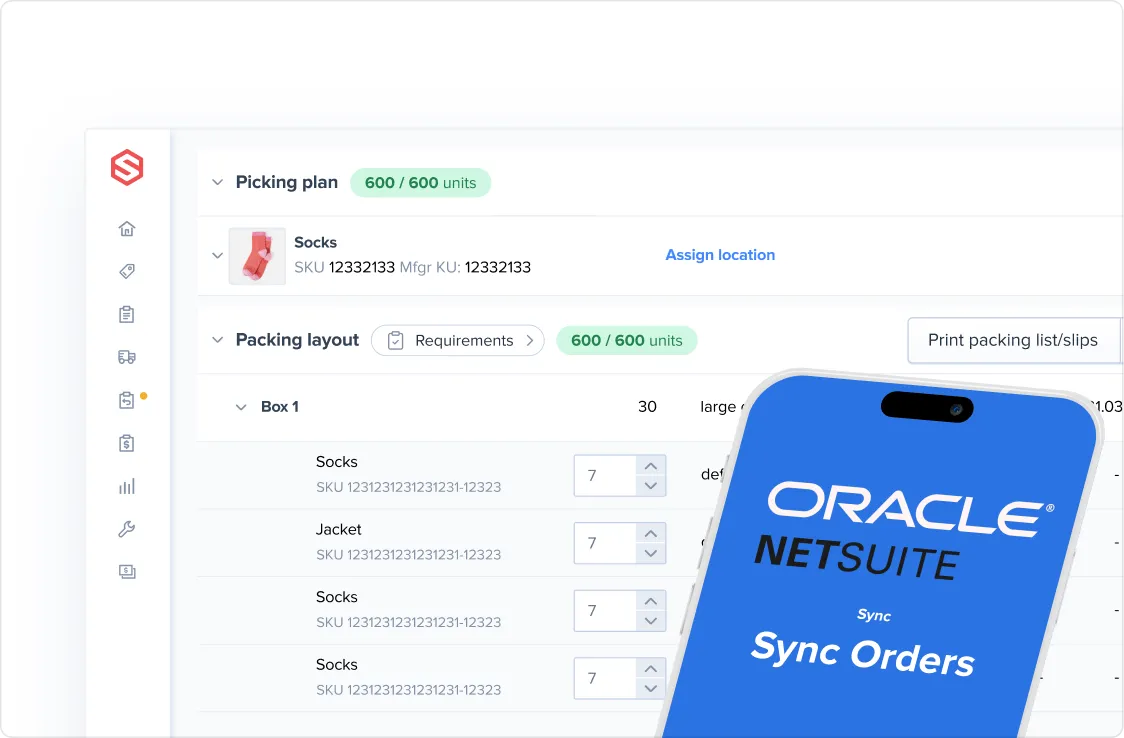Click the shipping truck icon in the sidebar
This screenshot has height=738, width=1124.
pyautogui.click(x=127, y=357)
